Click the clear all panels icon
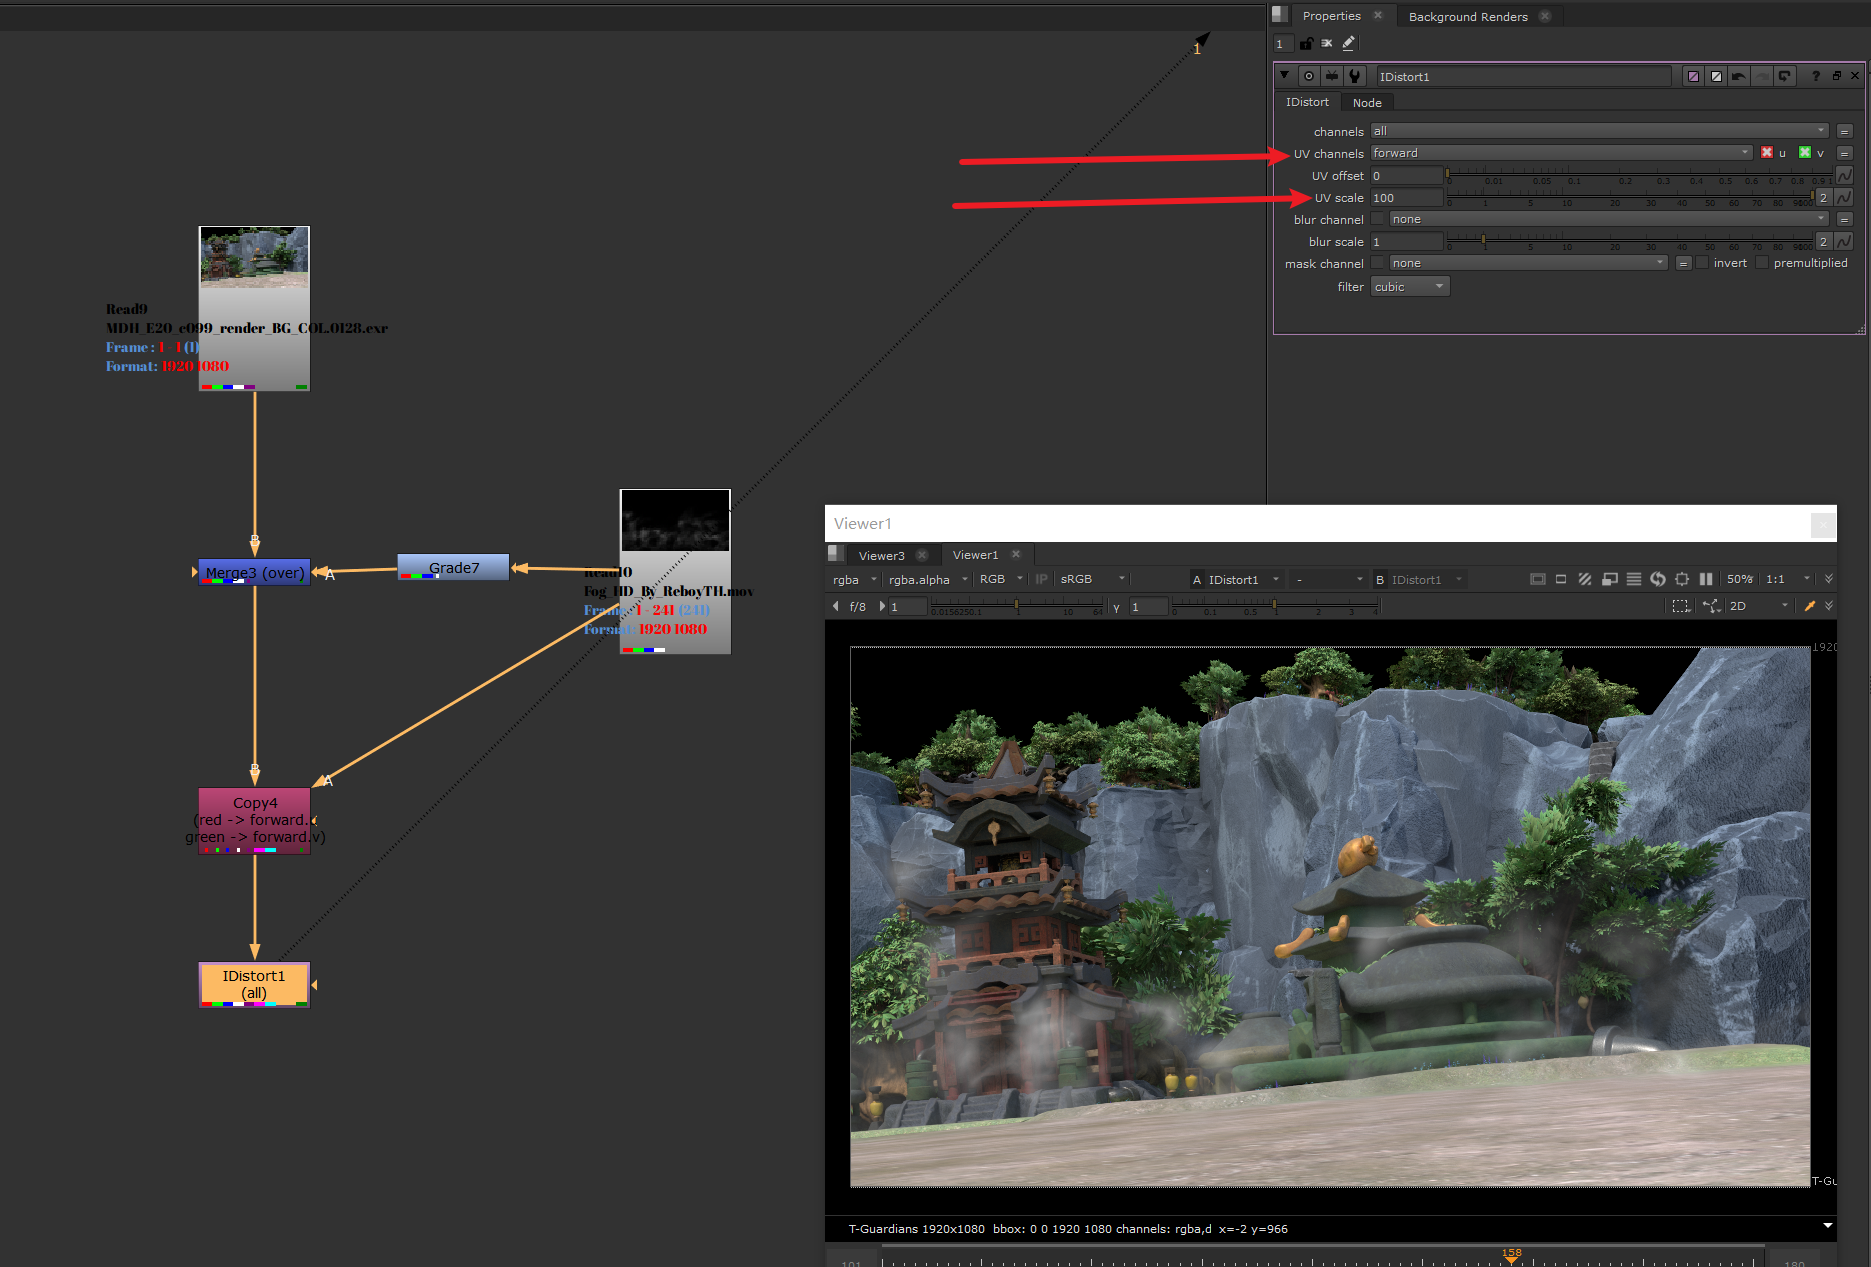 (1327, 43)
